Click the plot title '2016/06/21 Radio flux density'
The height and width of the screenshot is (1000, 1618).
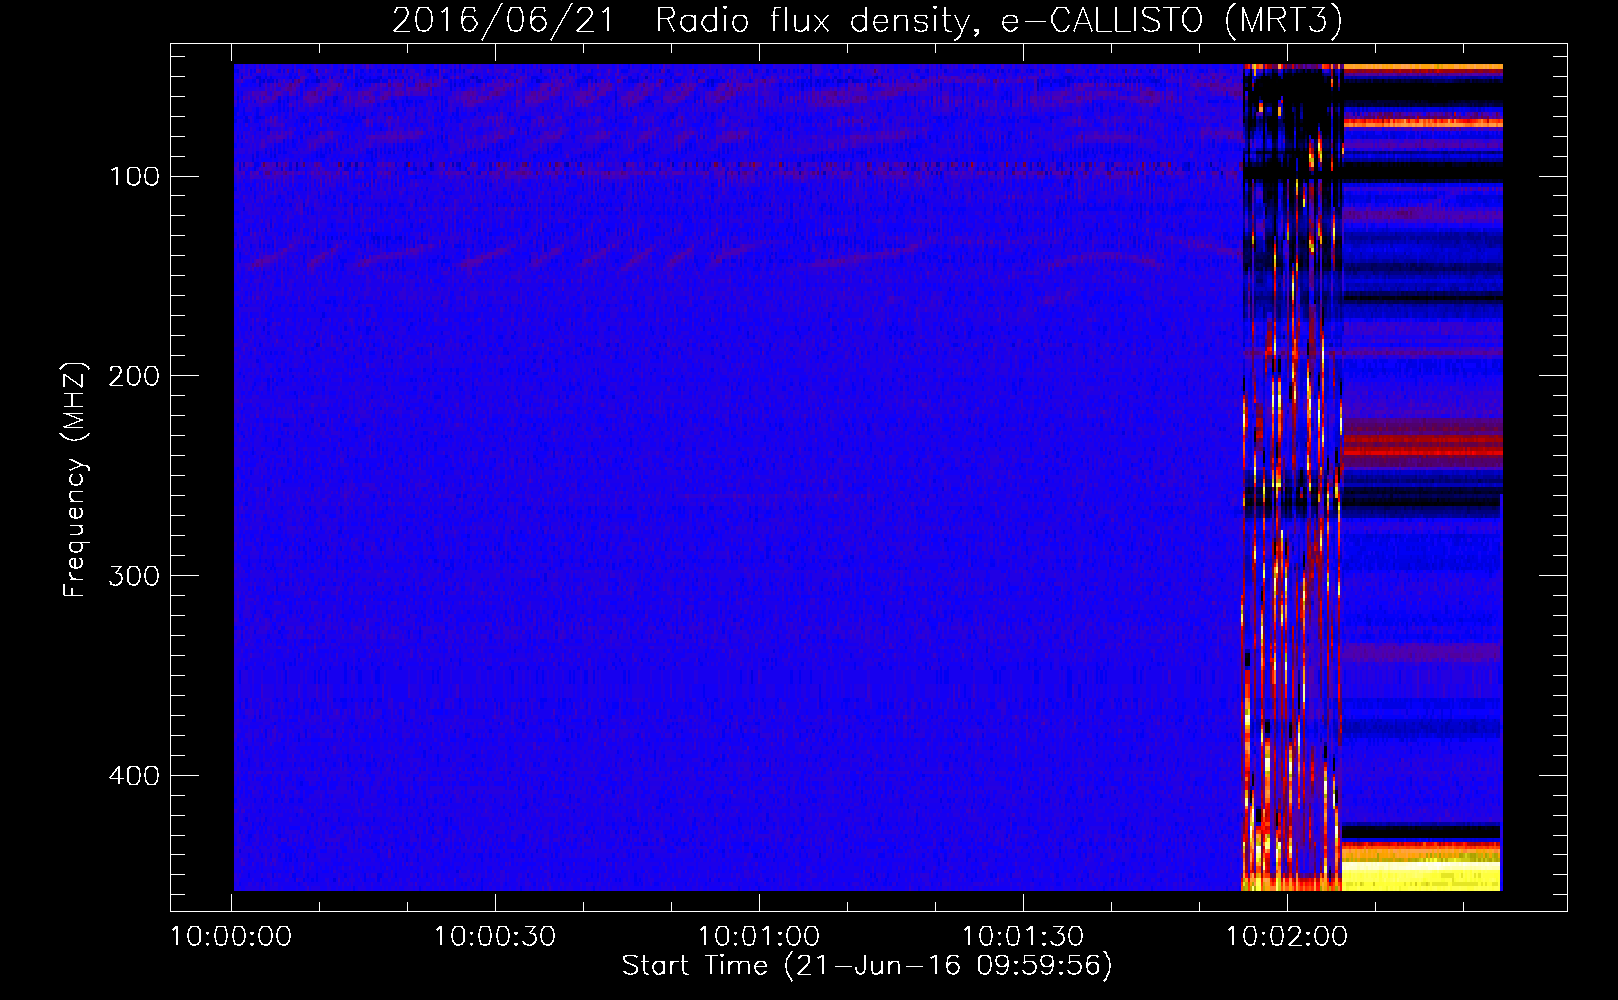click(x=867, y=20)
